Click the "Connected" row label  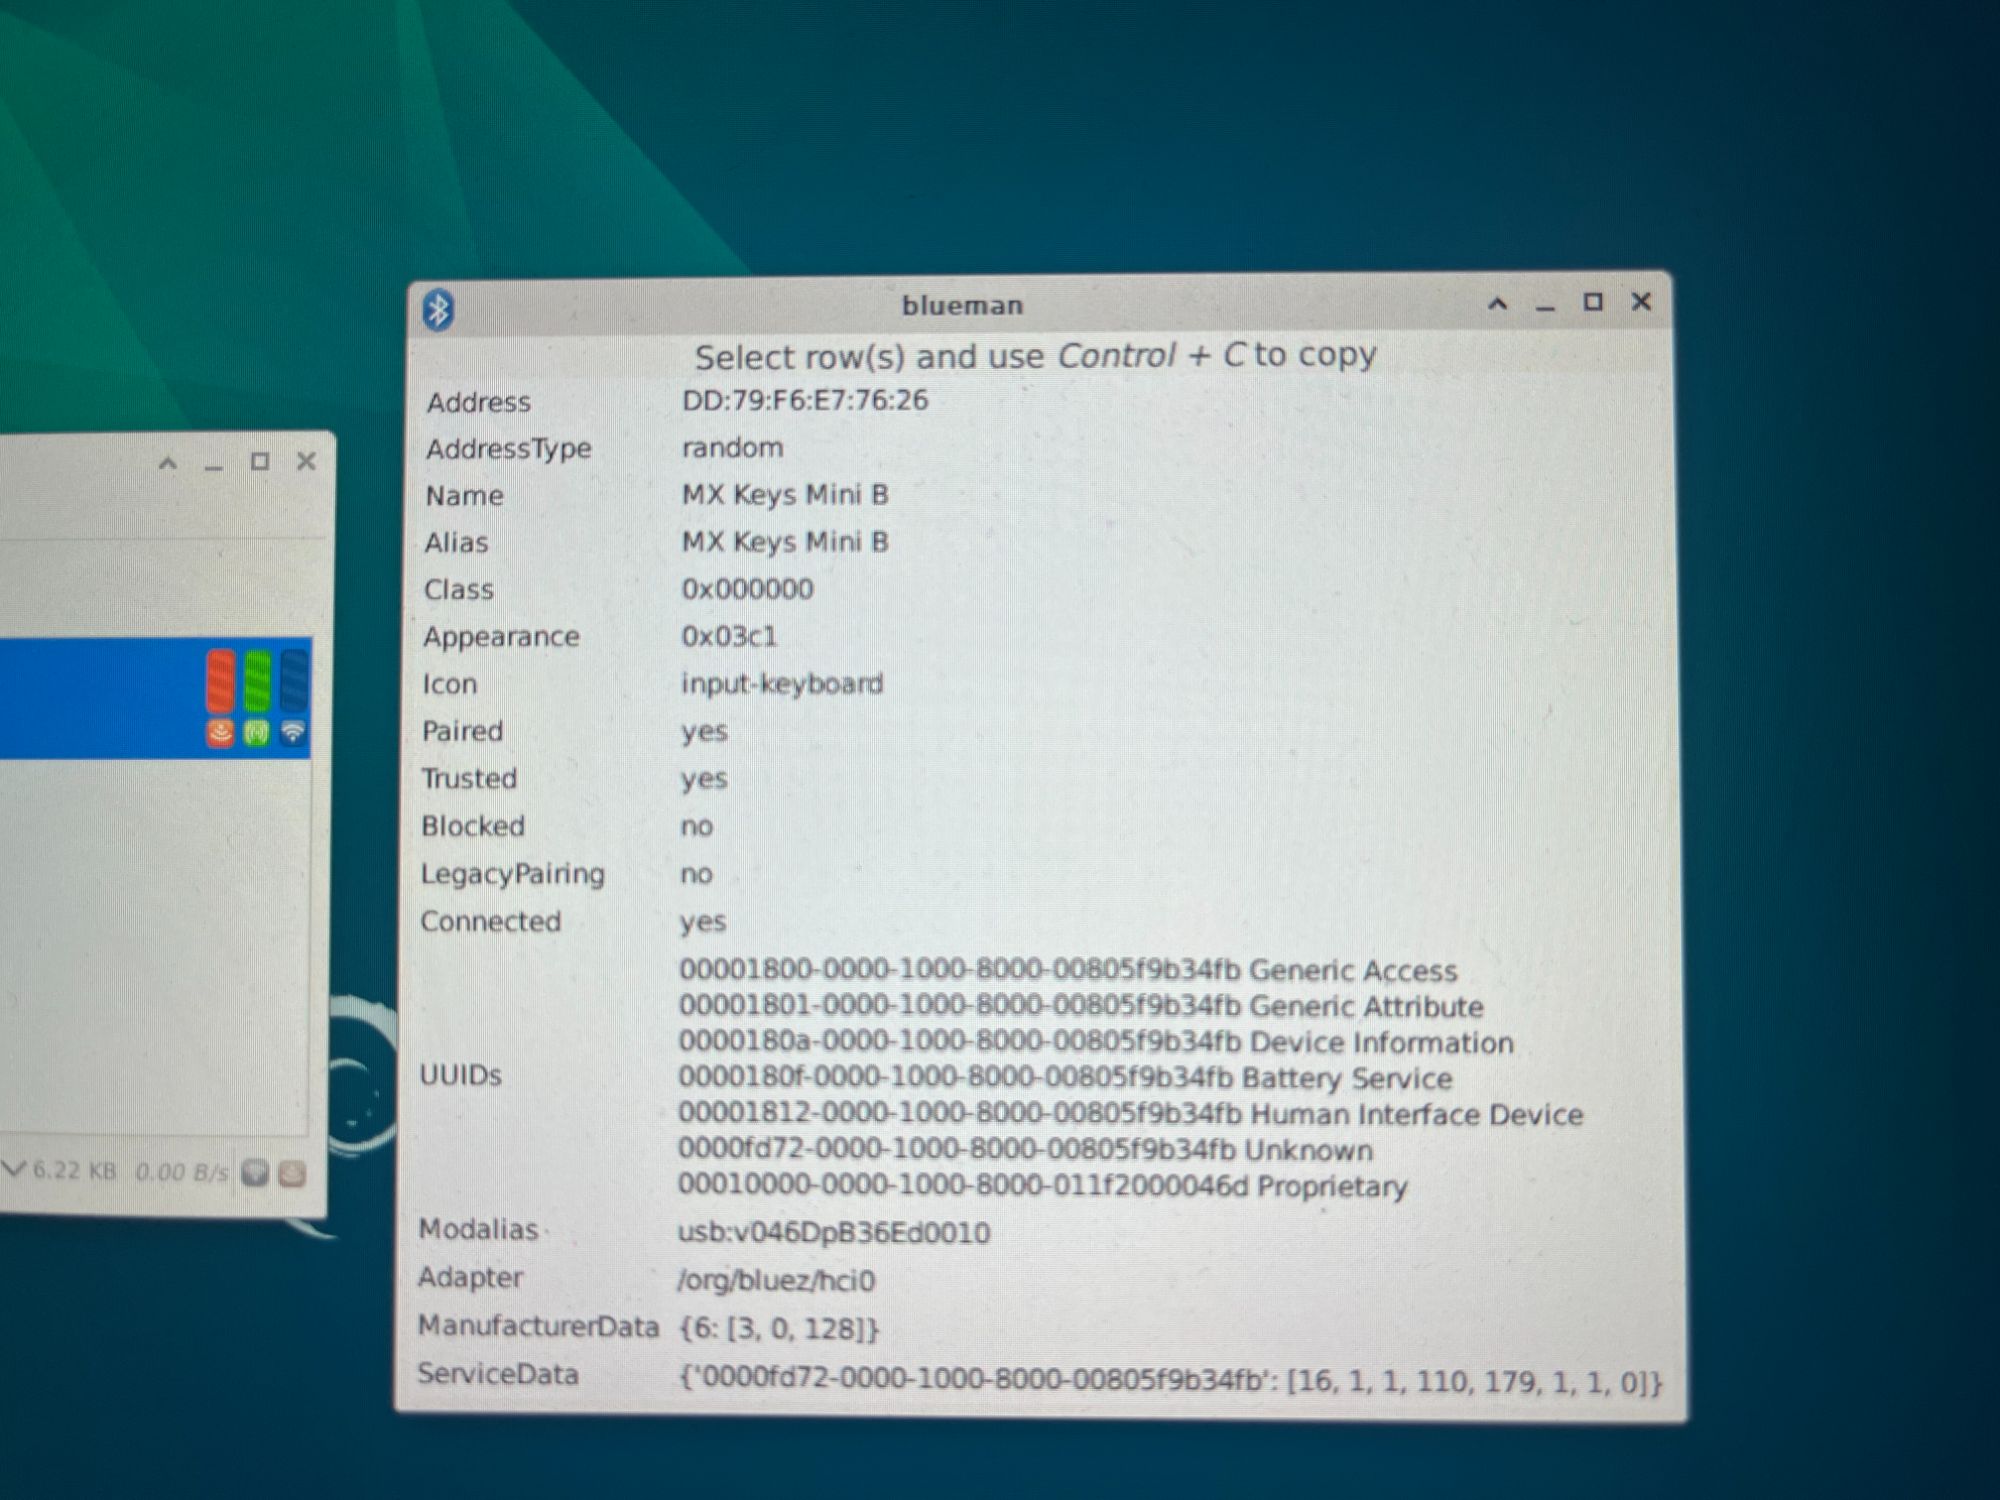click(490, 921)
